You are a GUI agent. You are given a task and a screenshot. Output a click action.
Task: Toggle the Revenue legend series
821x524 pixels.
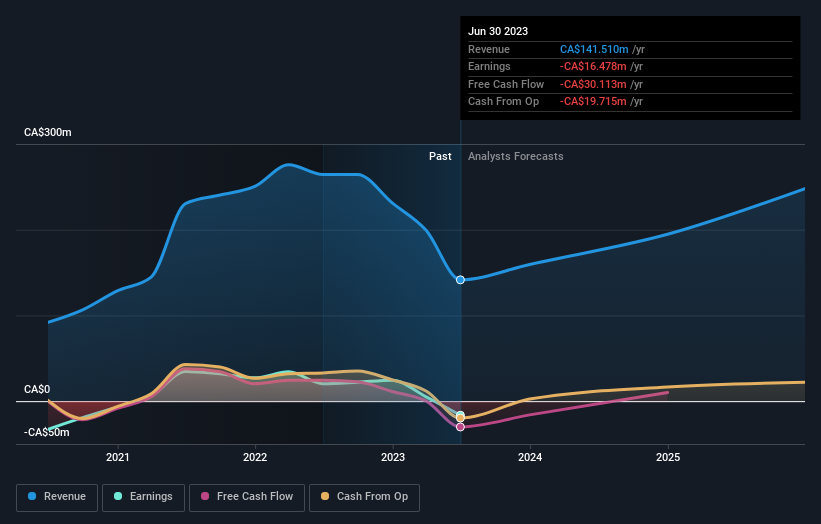coord(57,497)
